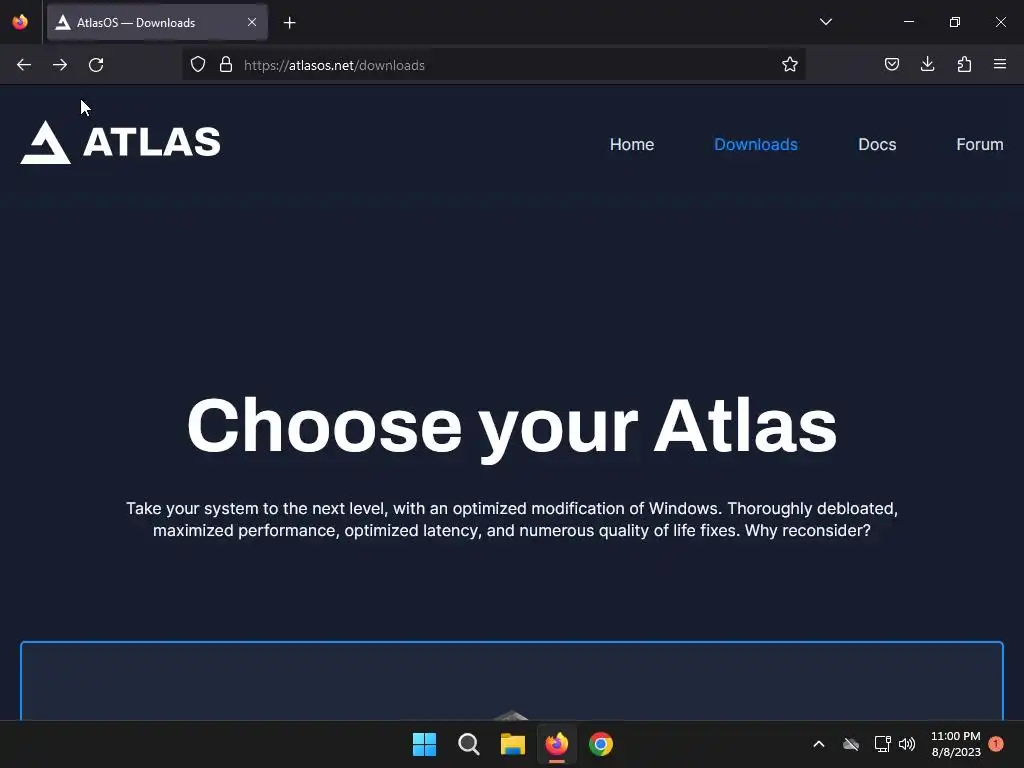This screenshot has width=1024, height=768.
Task: Open OneDrive tray icon
Action: click(850, 744)
